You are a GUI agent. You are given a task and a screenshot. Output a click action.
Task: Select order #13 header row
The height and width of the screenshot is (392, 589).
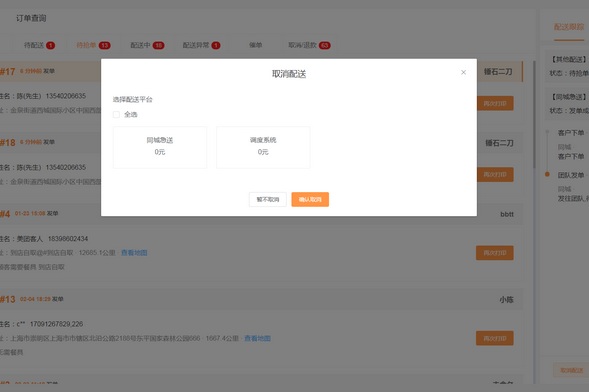point(261,299)
